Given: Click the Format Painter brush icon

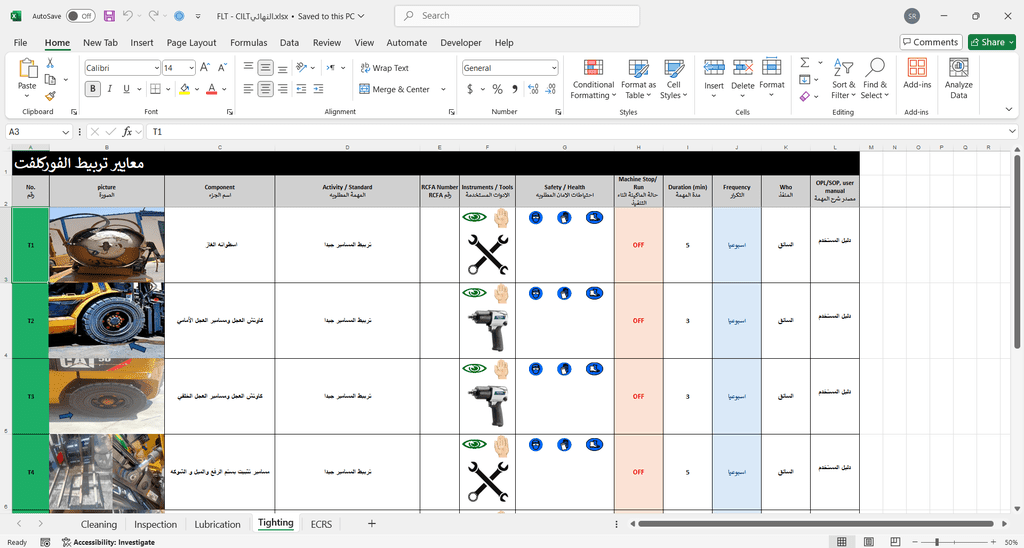Looking at the screenshot, I should coord(50,95).
